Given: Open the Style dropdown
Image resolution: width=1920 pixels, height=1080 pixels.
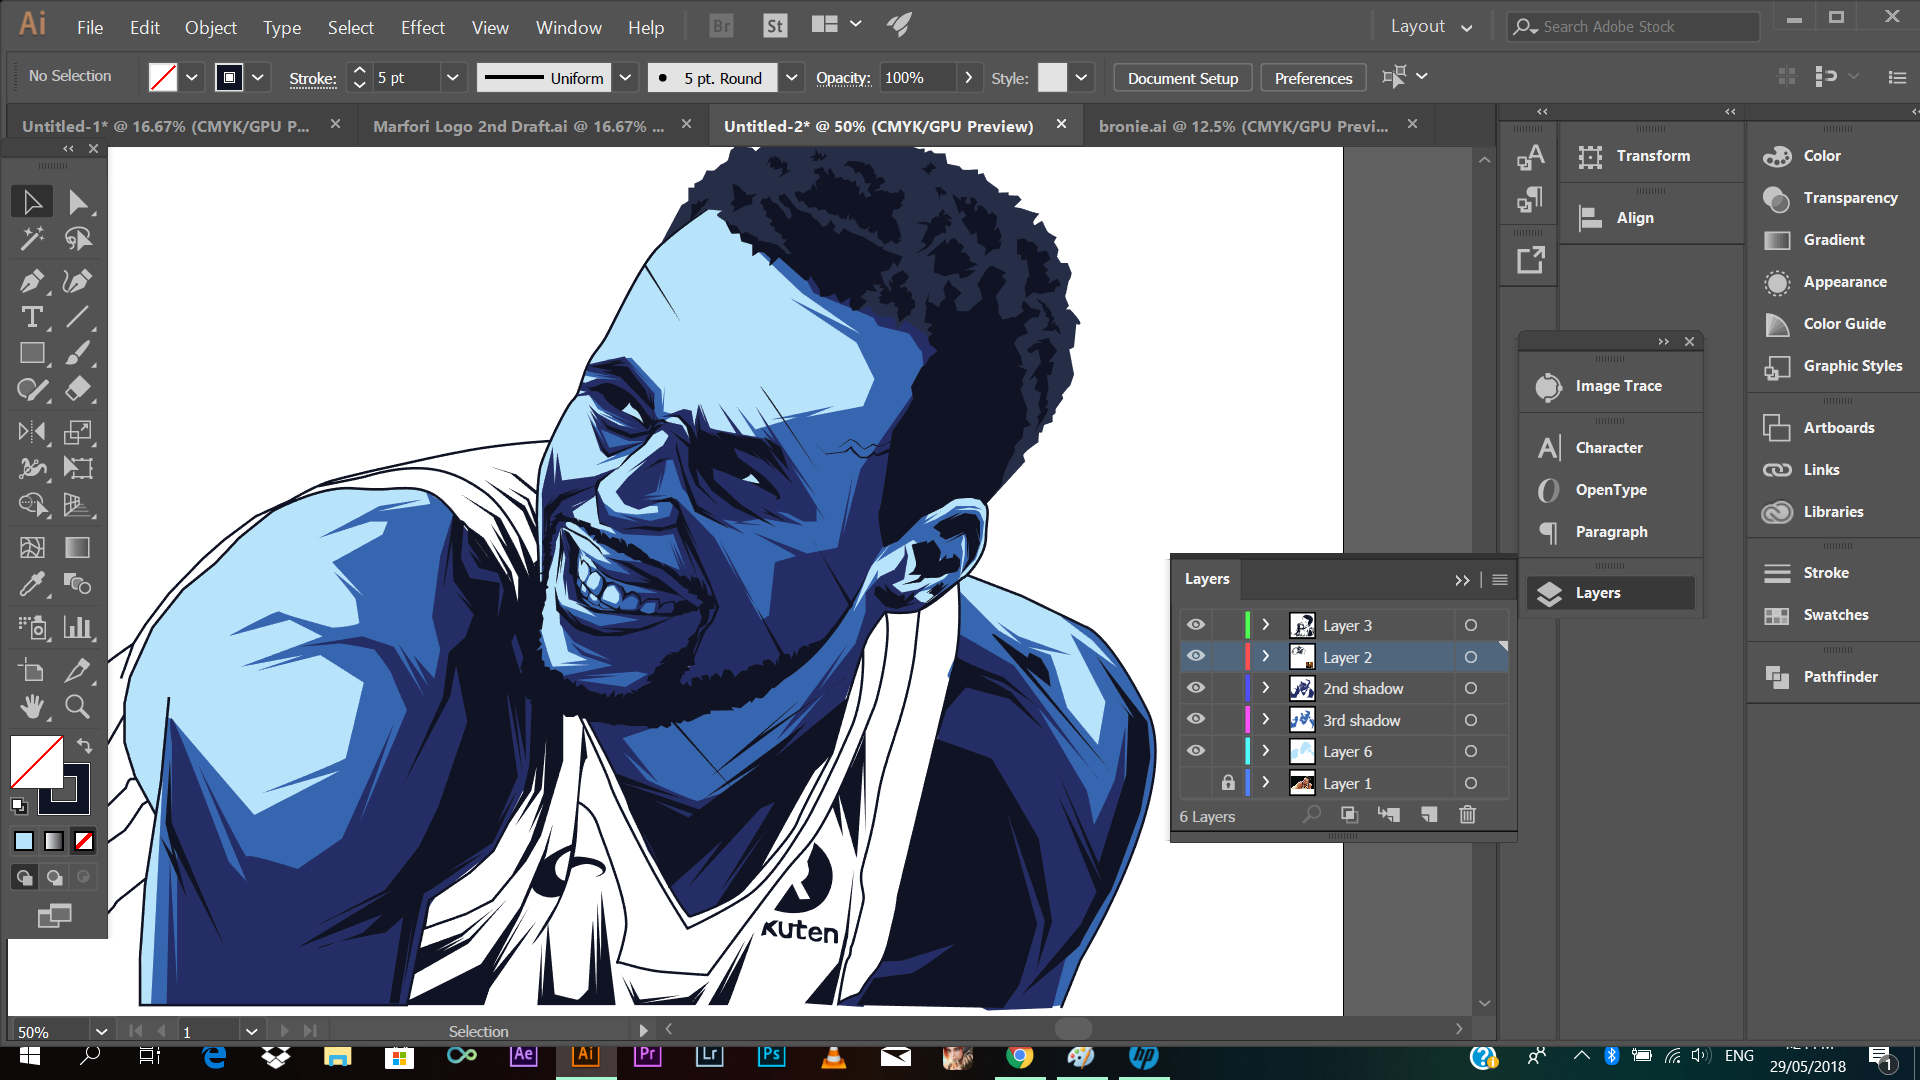Looking at the screenshot, I should pos(1081,77).
